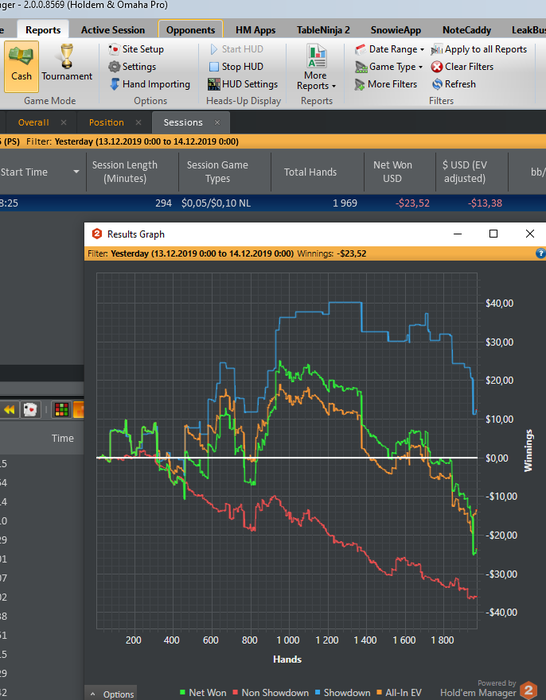Open SnowieApp tab

396,30
